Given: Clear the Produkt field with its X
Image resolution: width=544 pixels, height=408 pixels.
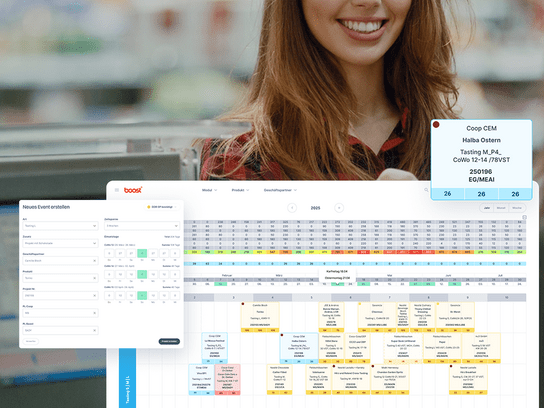Looking at the screenshot, I should pyautogui.click(x=94, y=278).
